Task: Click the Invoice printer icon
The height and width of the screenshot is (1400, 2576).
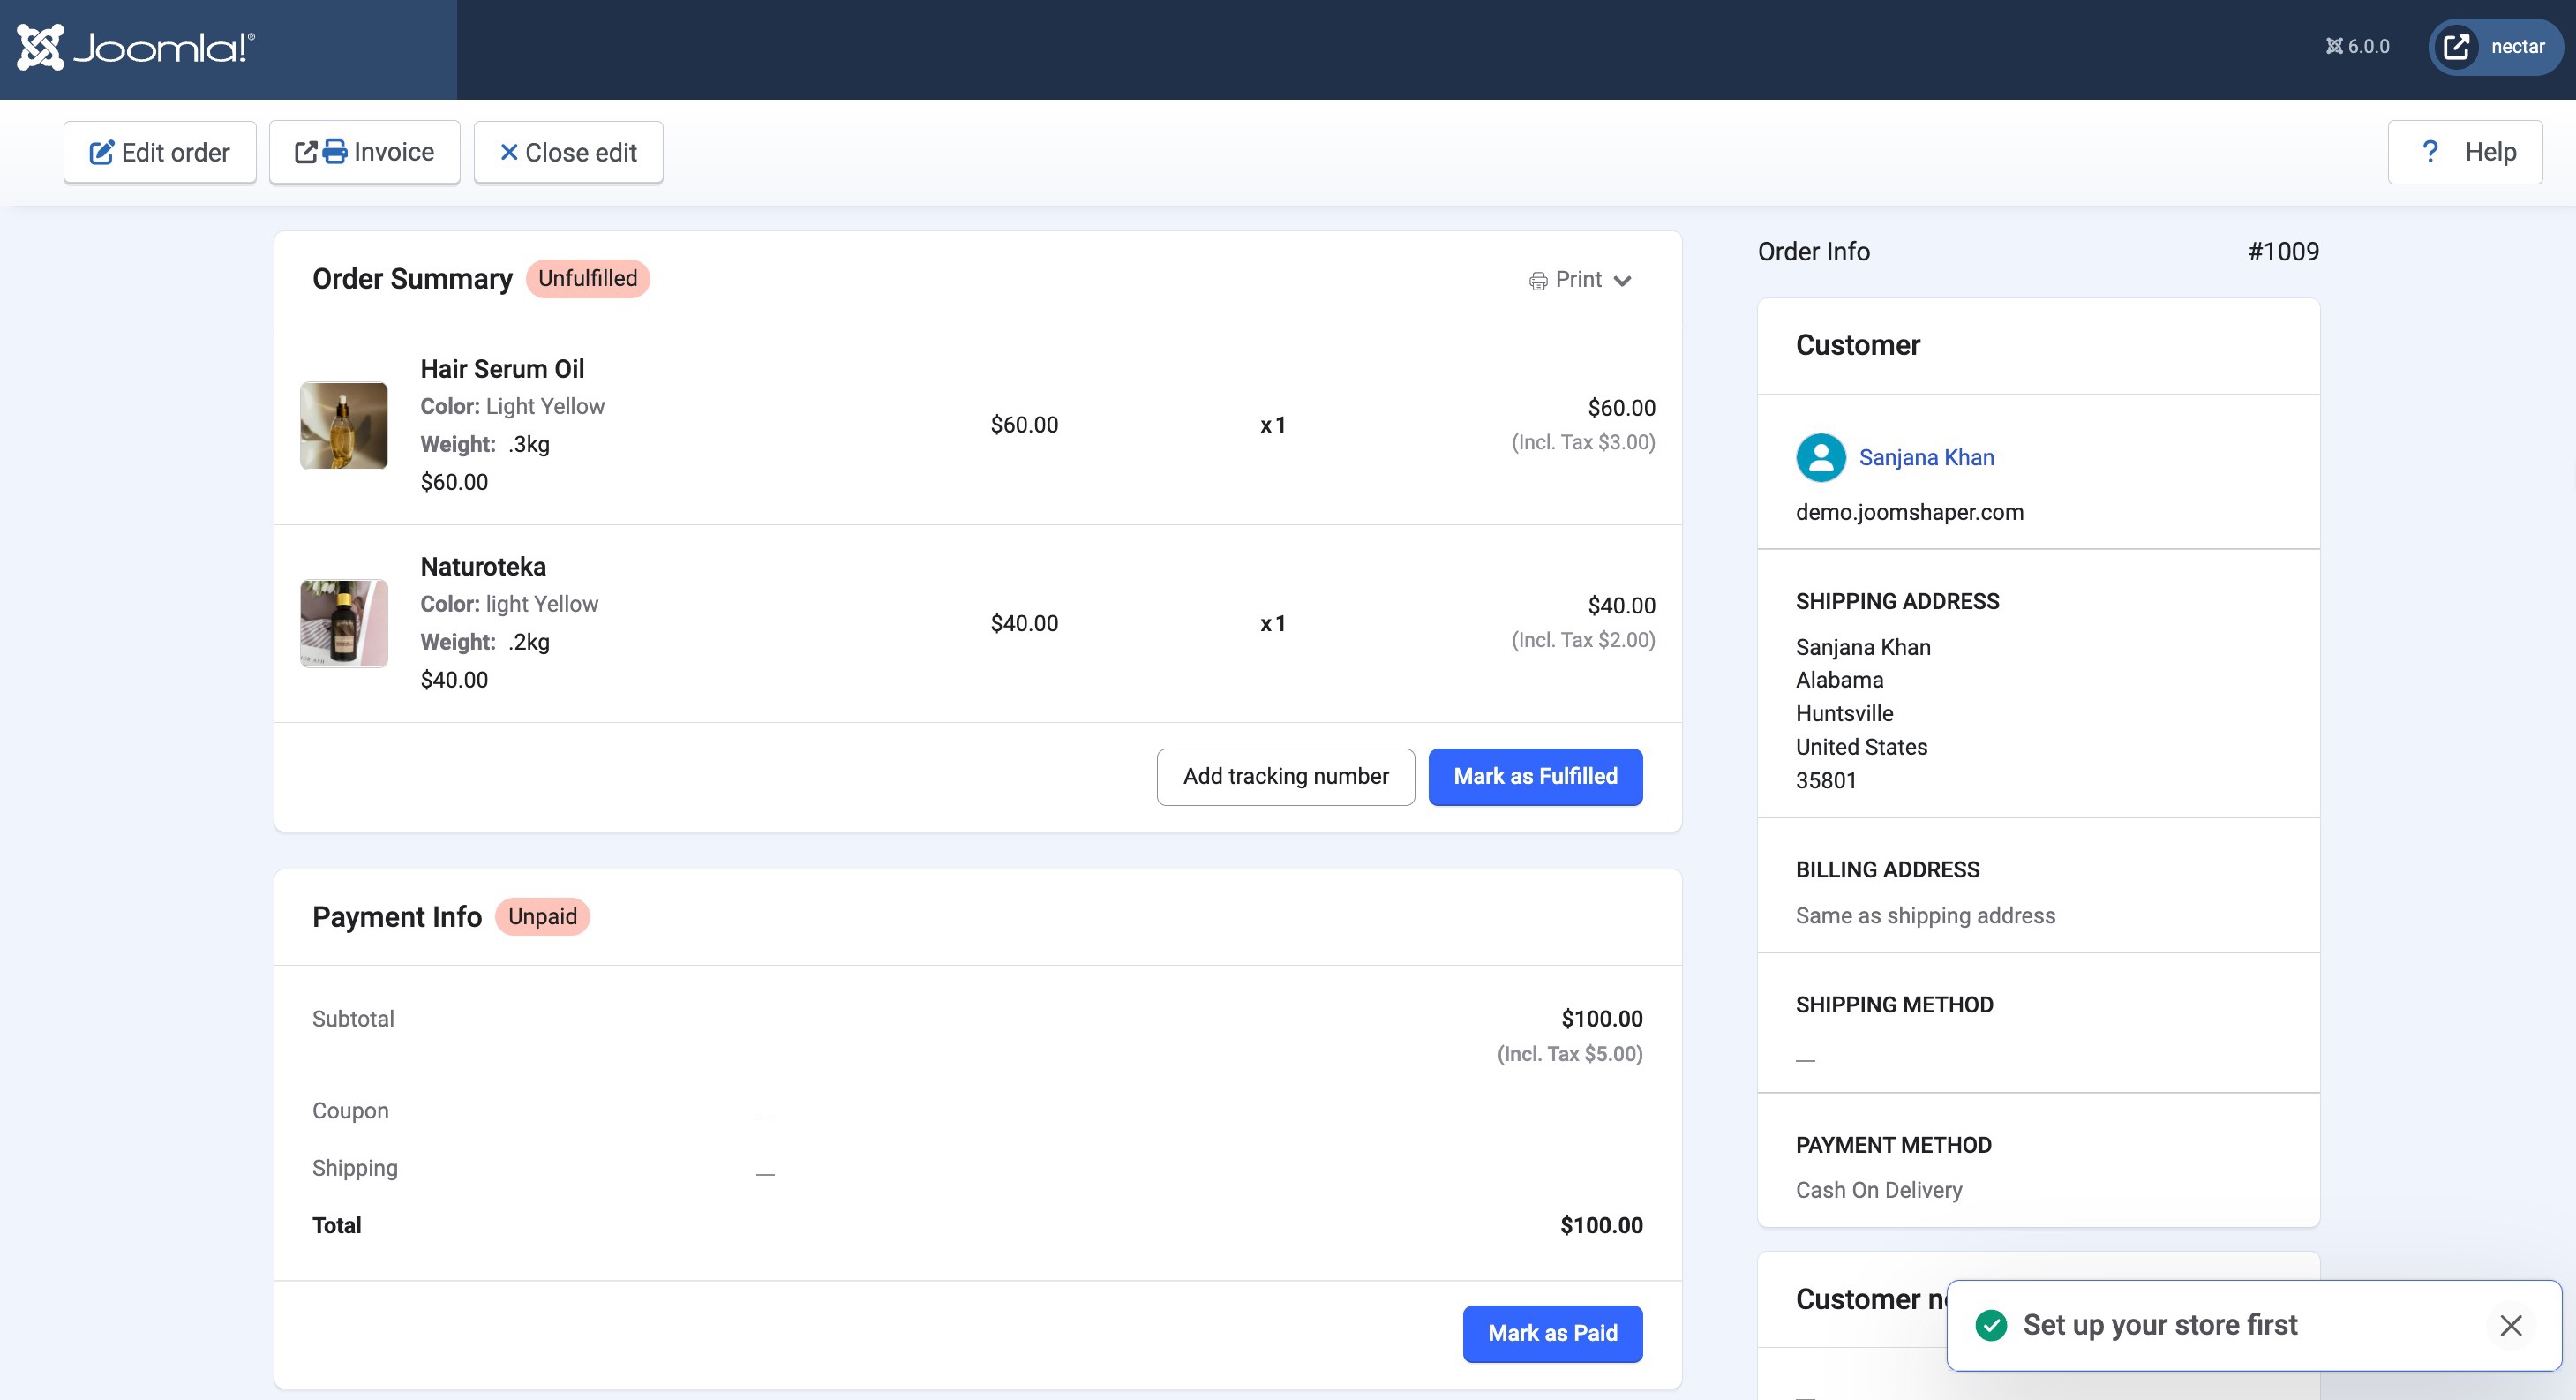Action: point(335,152)
